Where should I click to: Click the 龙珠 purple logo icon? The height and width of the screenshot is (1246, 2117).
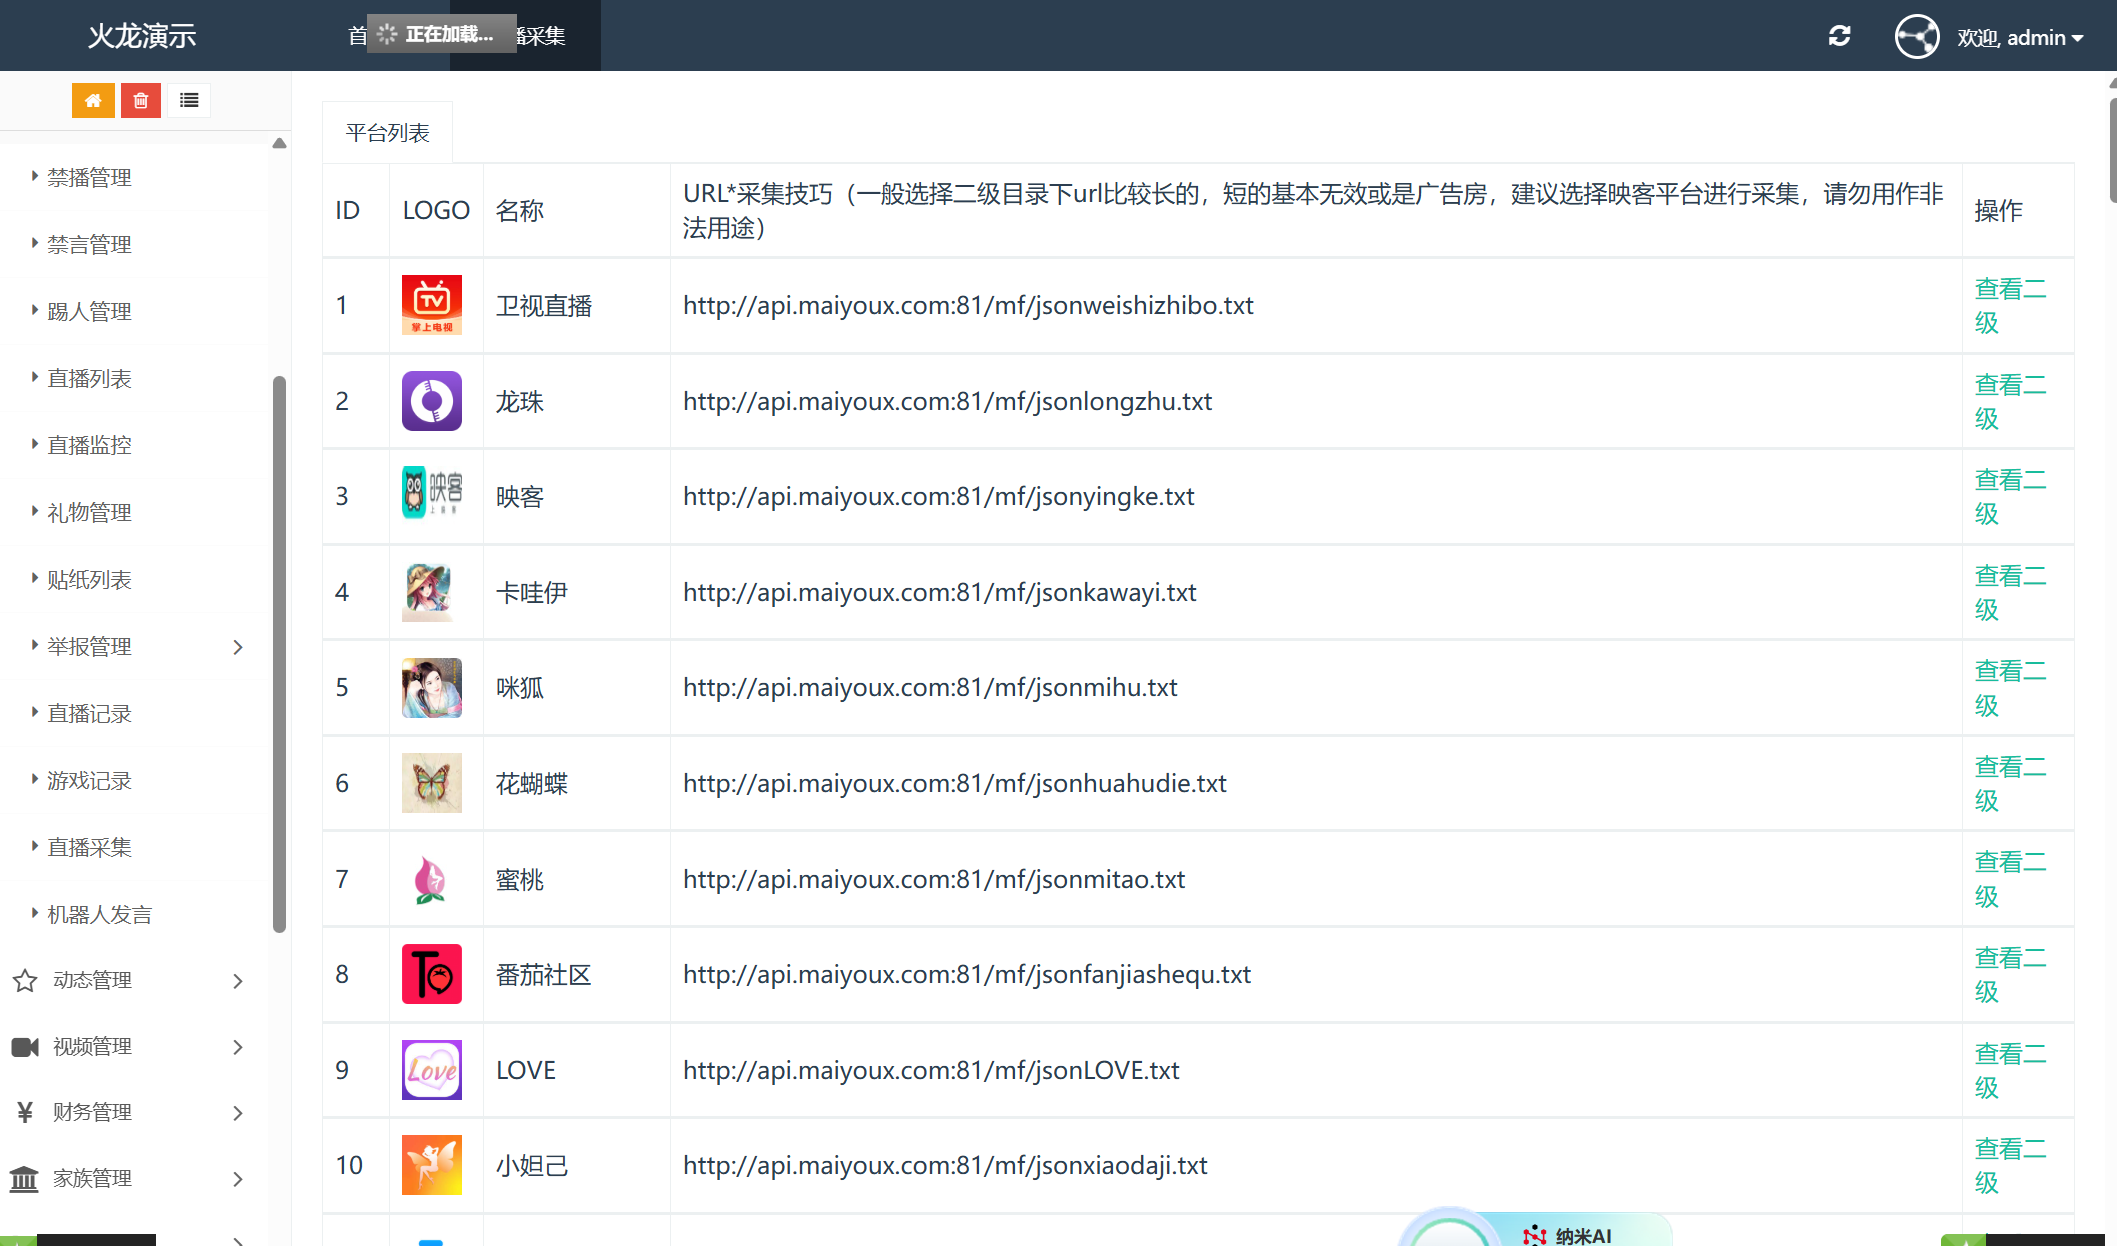[x=431, y=401]
